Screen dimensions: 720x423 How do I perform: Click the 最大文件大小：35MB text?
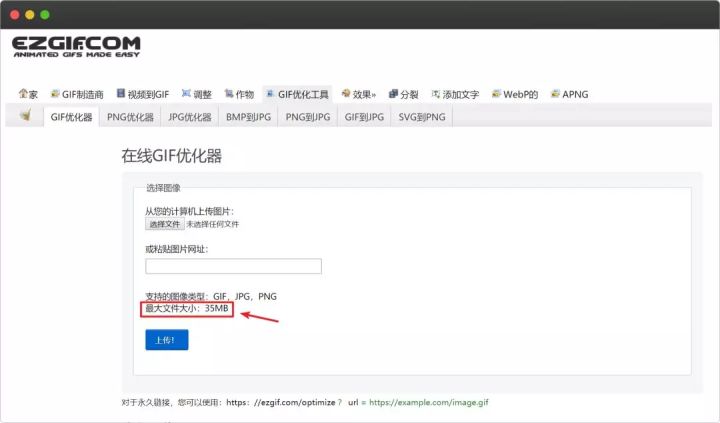coord(187,309)
